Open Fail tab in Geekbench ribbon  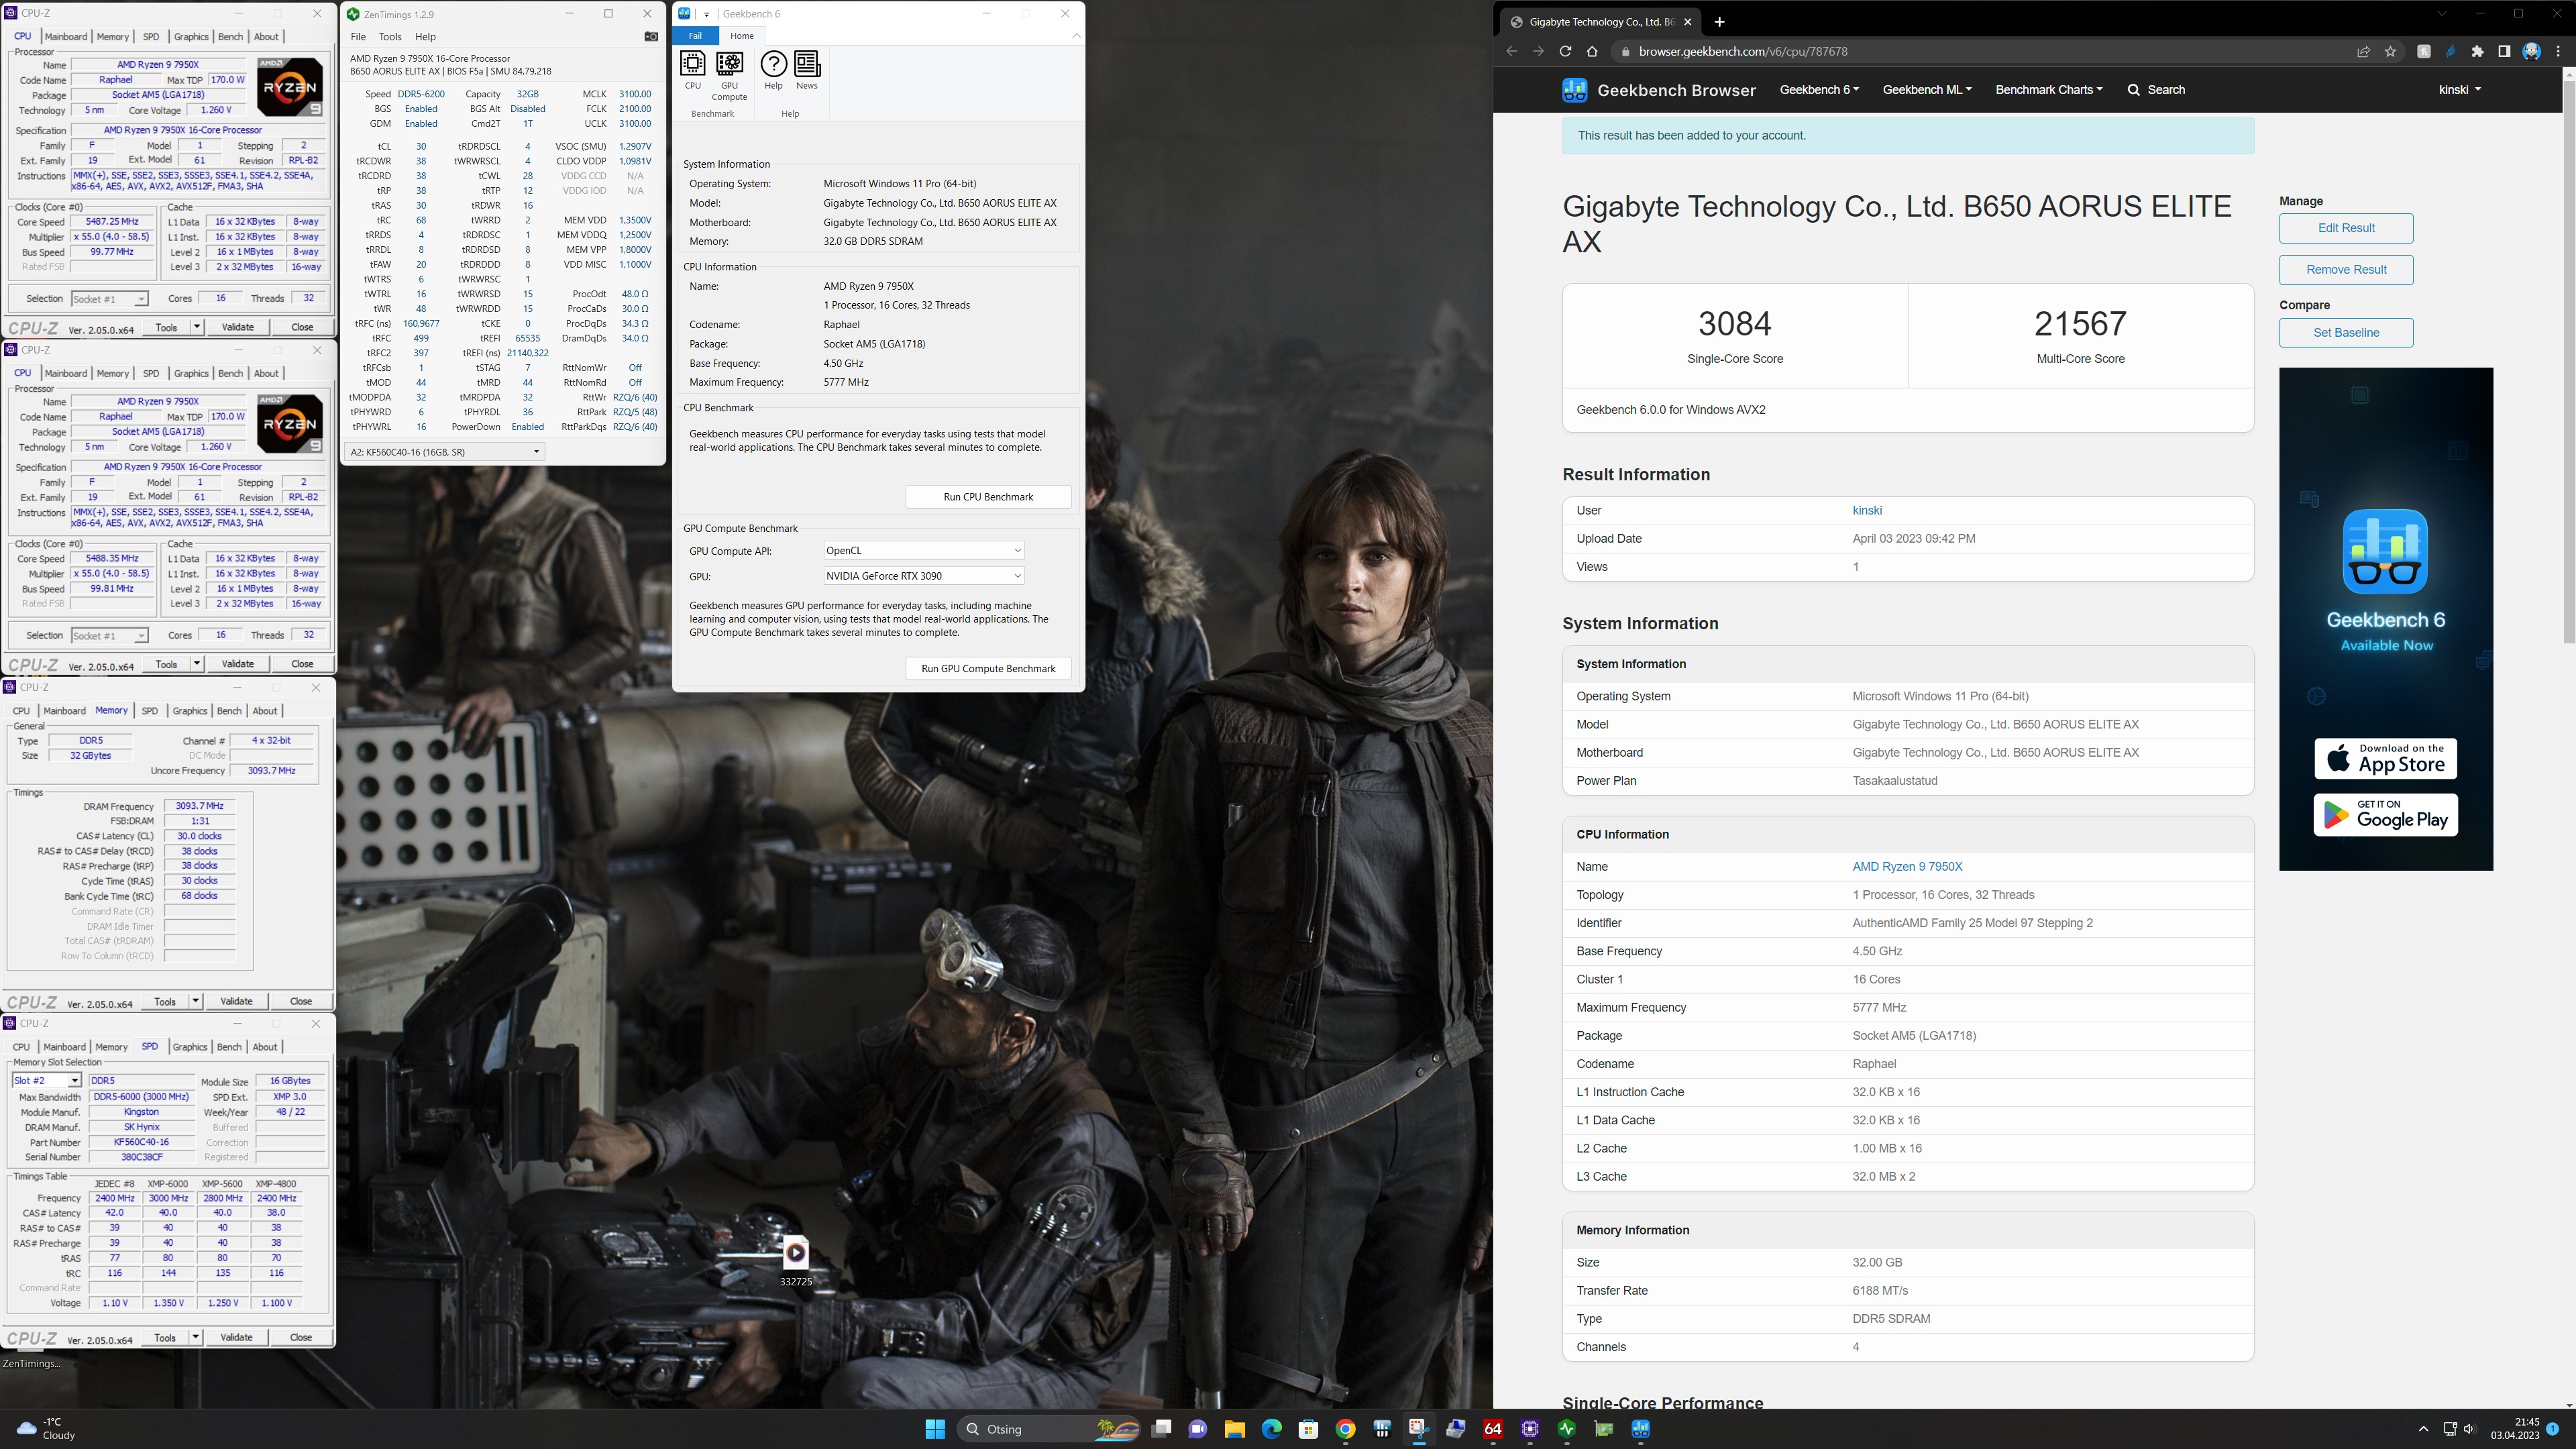click(695, 36)
